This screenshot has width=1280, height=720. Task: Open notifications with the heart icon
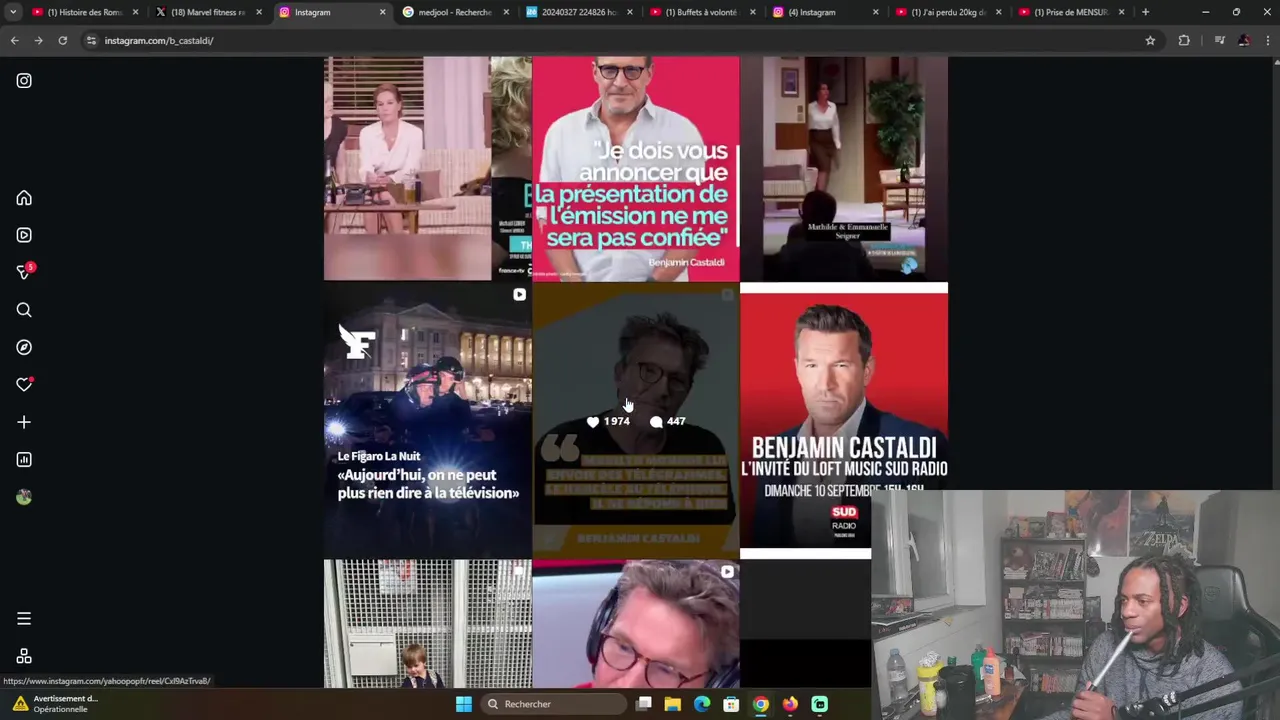click(24, 385)
